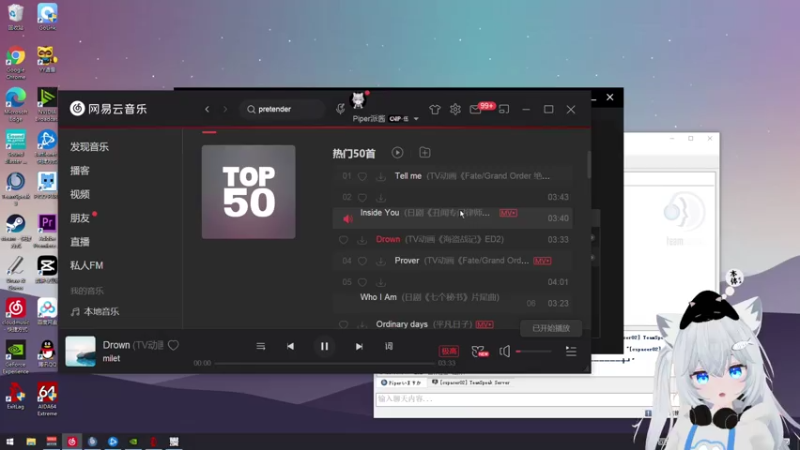Go back with the left navigation arrow
This screenshot has width=800, height=450.
[x=207, y=109]
